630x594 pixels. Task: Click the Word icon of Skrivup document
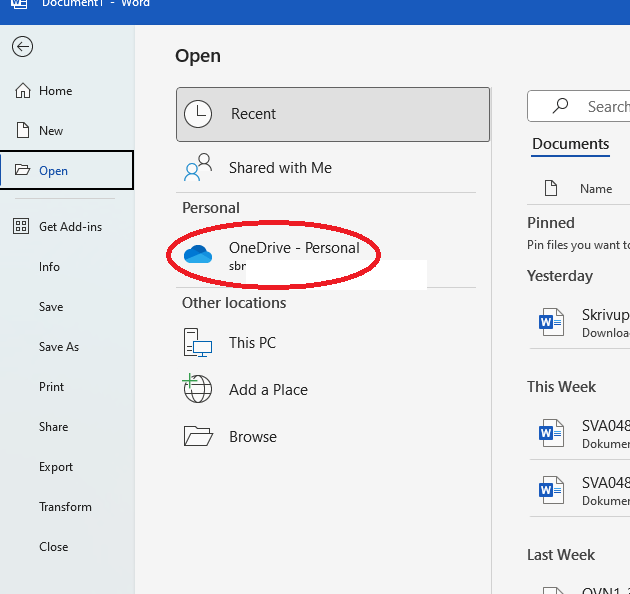(551, 322)
